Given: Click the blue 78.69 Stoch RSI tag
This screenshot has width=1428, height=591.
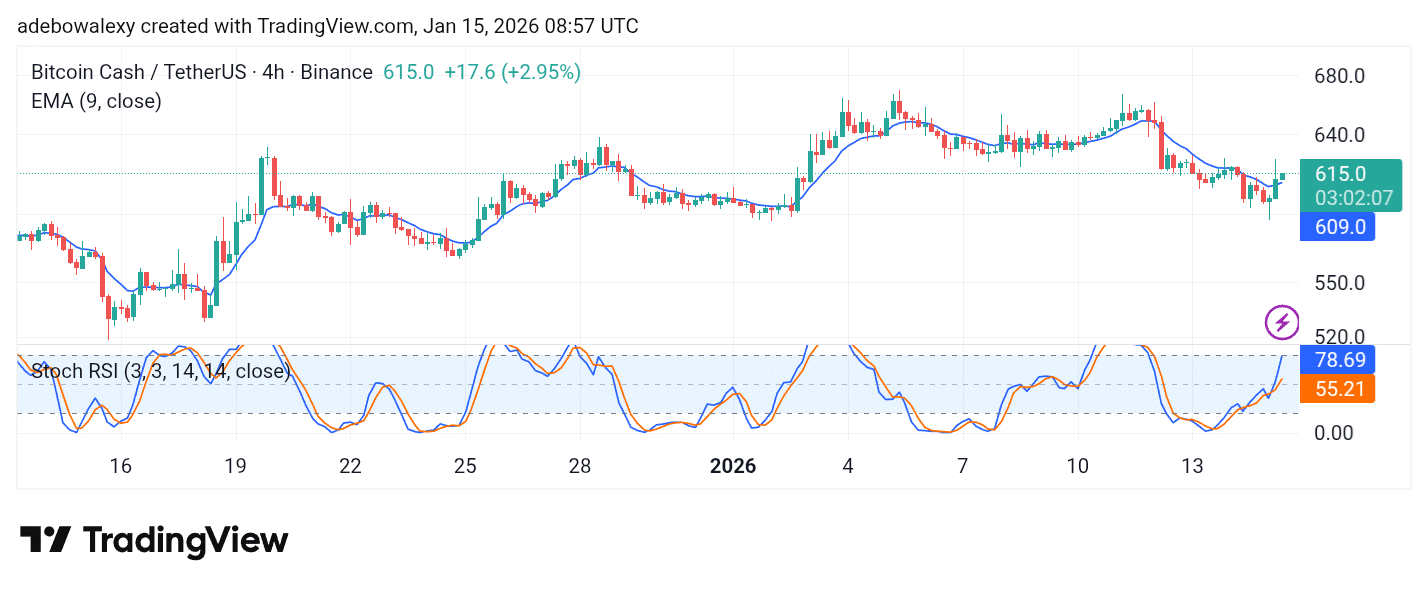Looking at the screenshot, I should point(1338,359).
